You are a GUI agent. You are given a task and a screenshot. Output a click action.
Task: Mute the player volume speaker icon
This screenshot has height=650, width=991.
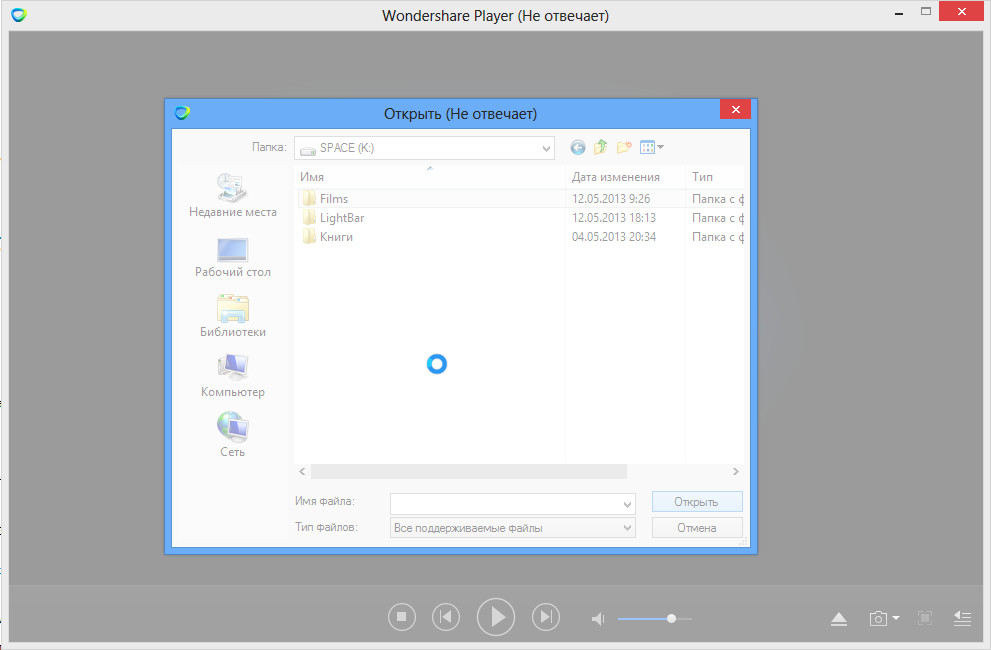coord(598,619)
